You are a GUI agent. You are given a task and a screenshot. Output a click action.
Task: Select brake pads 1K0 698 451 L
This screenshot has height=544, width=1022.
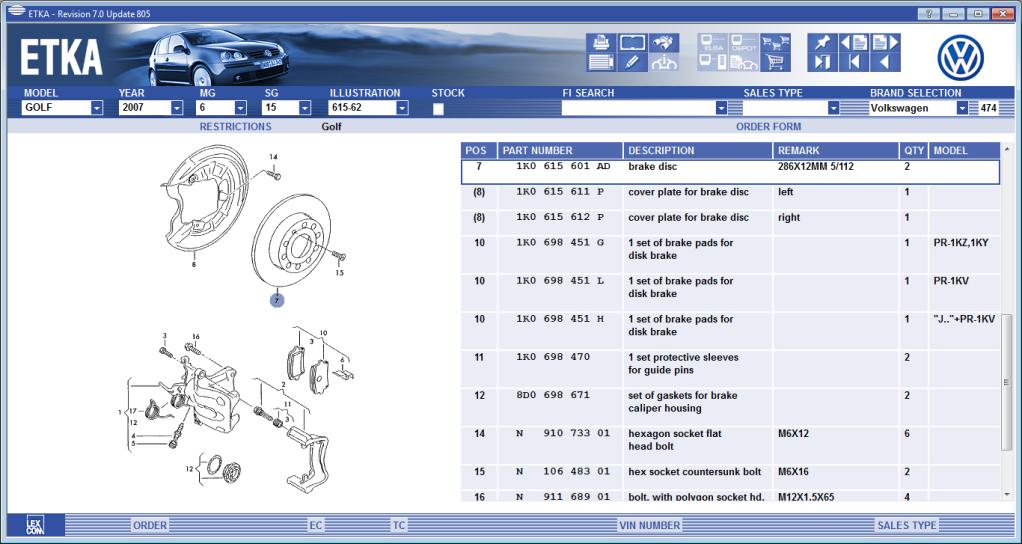[730, 293]
